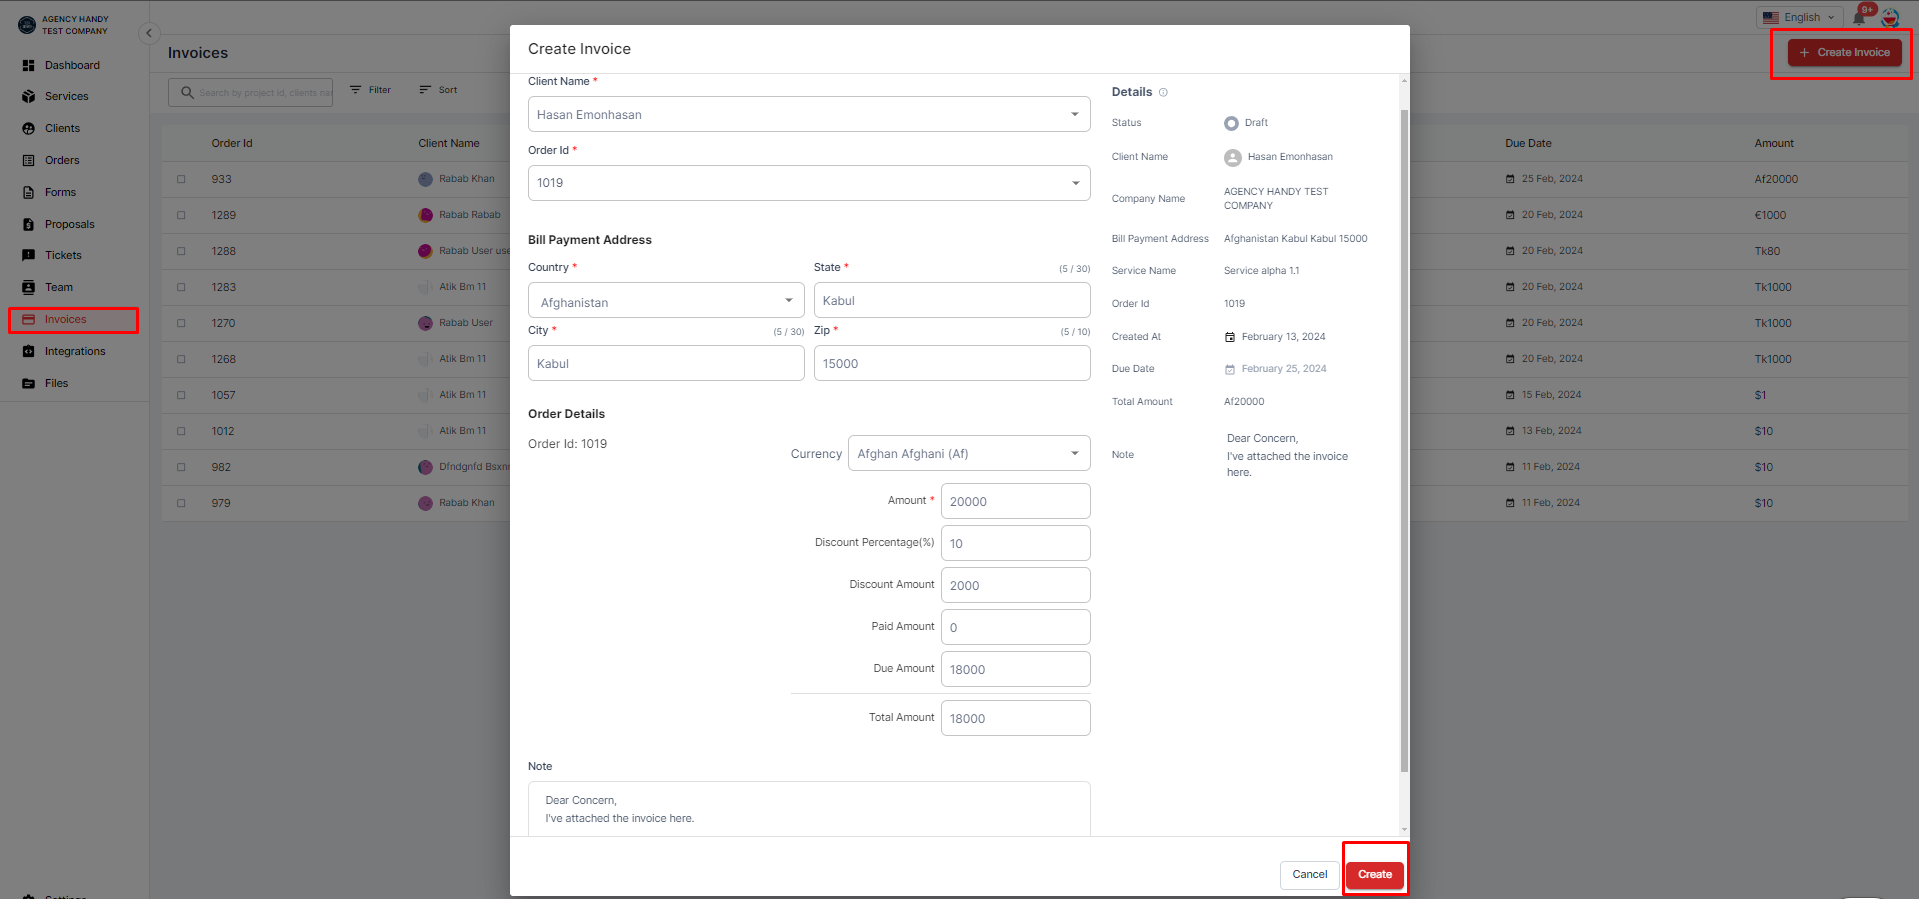Click the search magnifier icon
The width and height of the screenshot is (1919, 899).
coord(187,93)
